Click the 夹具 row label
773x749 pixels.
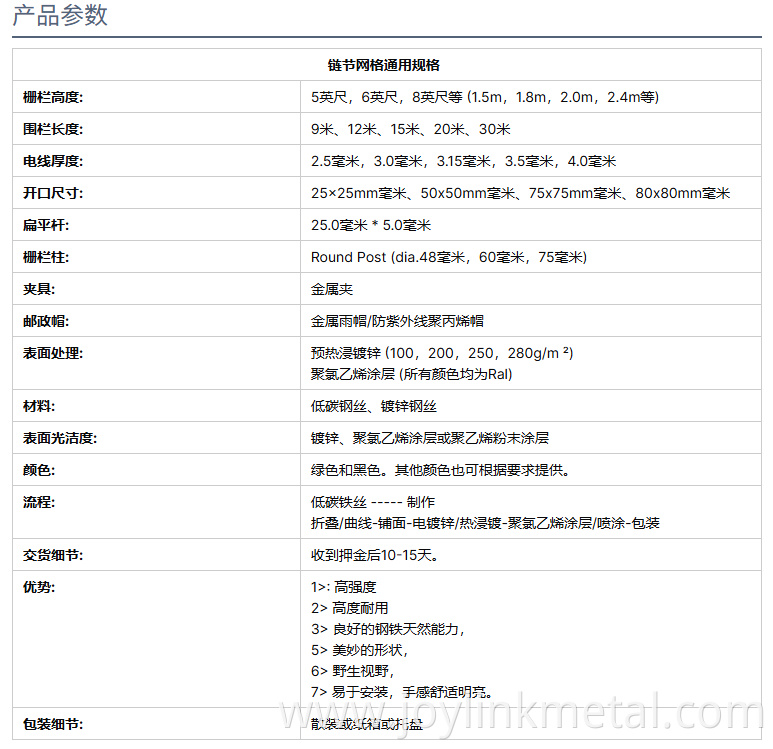[x=39, y=289]
